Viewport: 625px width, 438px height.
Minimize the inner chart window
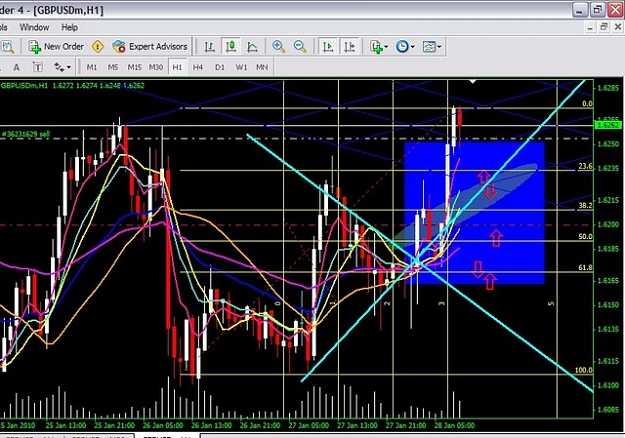pyautogui.click(x=590, y=27)
